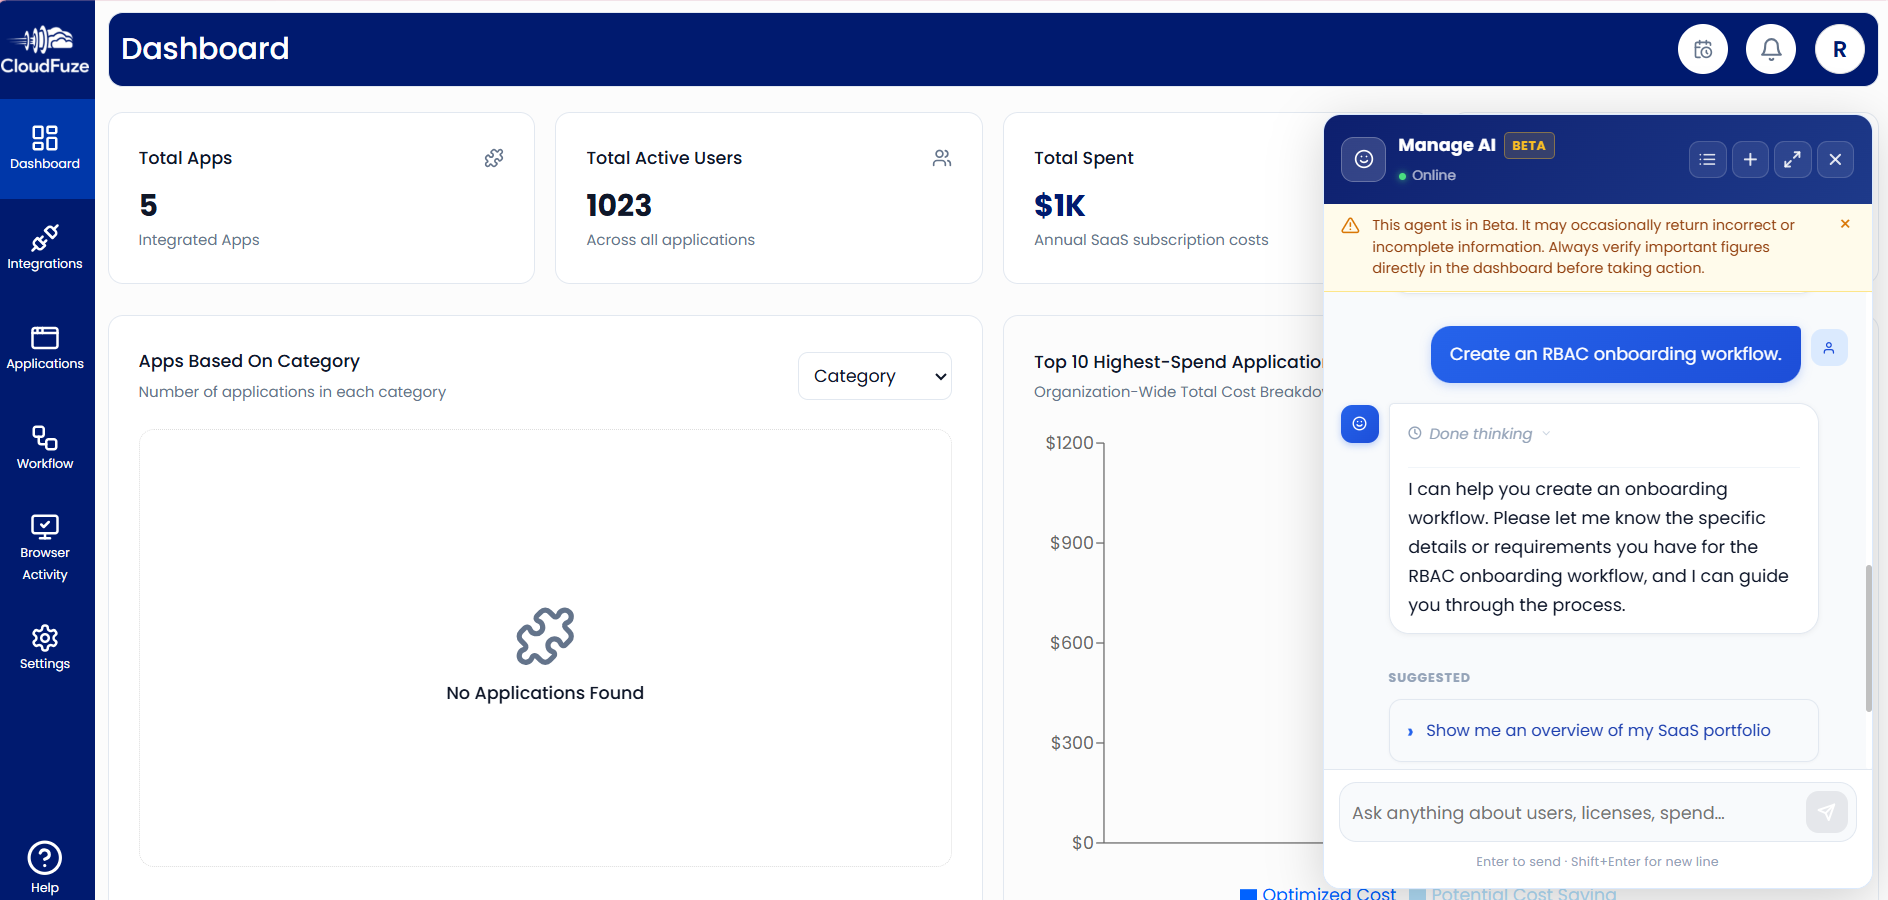
Task: Expand the Done thinking details
Action: pos(1478,433)
